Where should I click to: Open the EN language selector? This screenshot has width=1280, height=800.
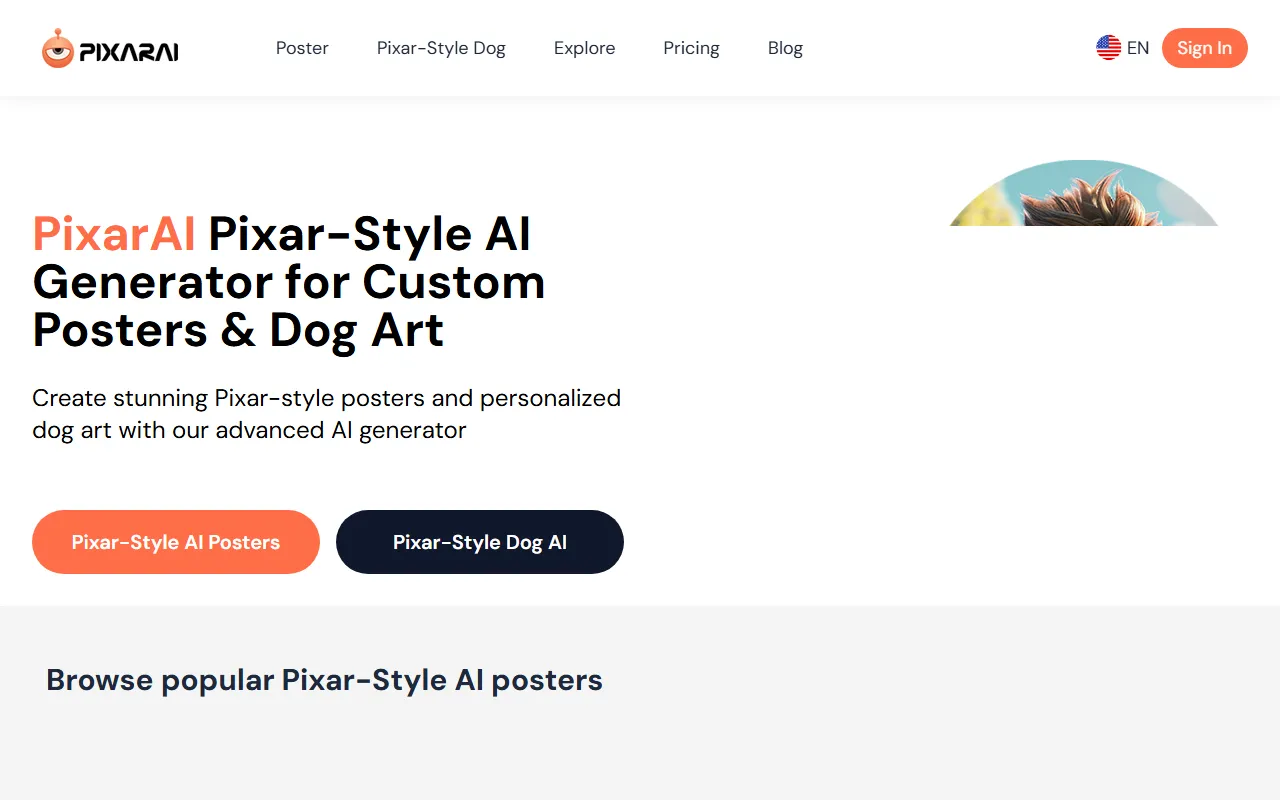pyautogui.click(x=1137, y=48)
